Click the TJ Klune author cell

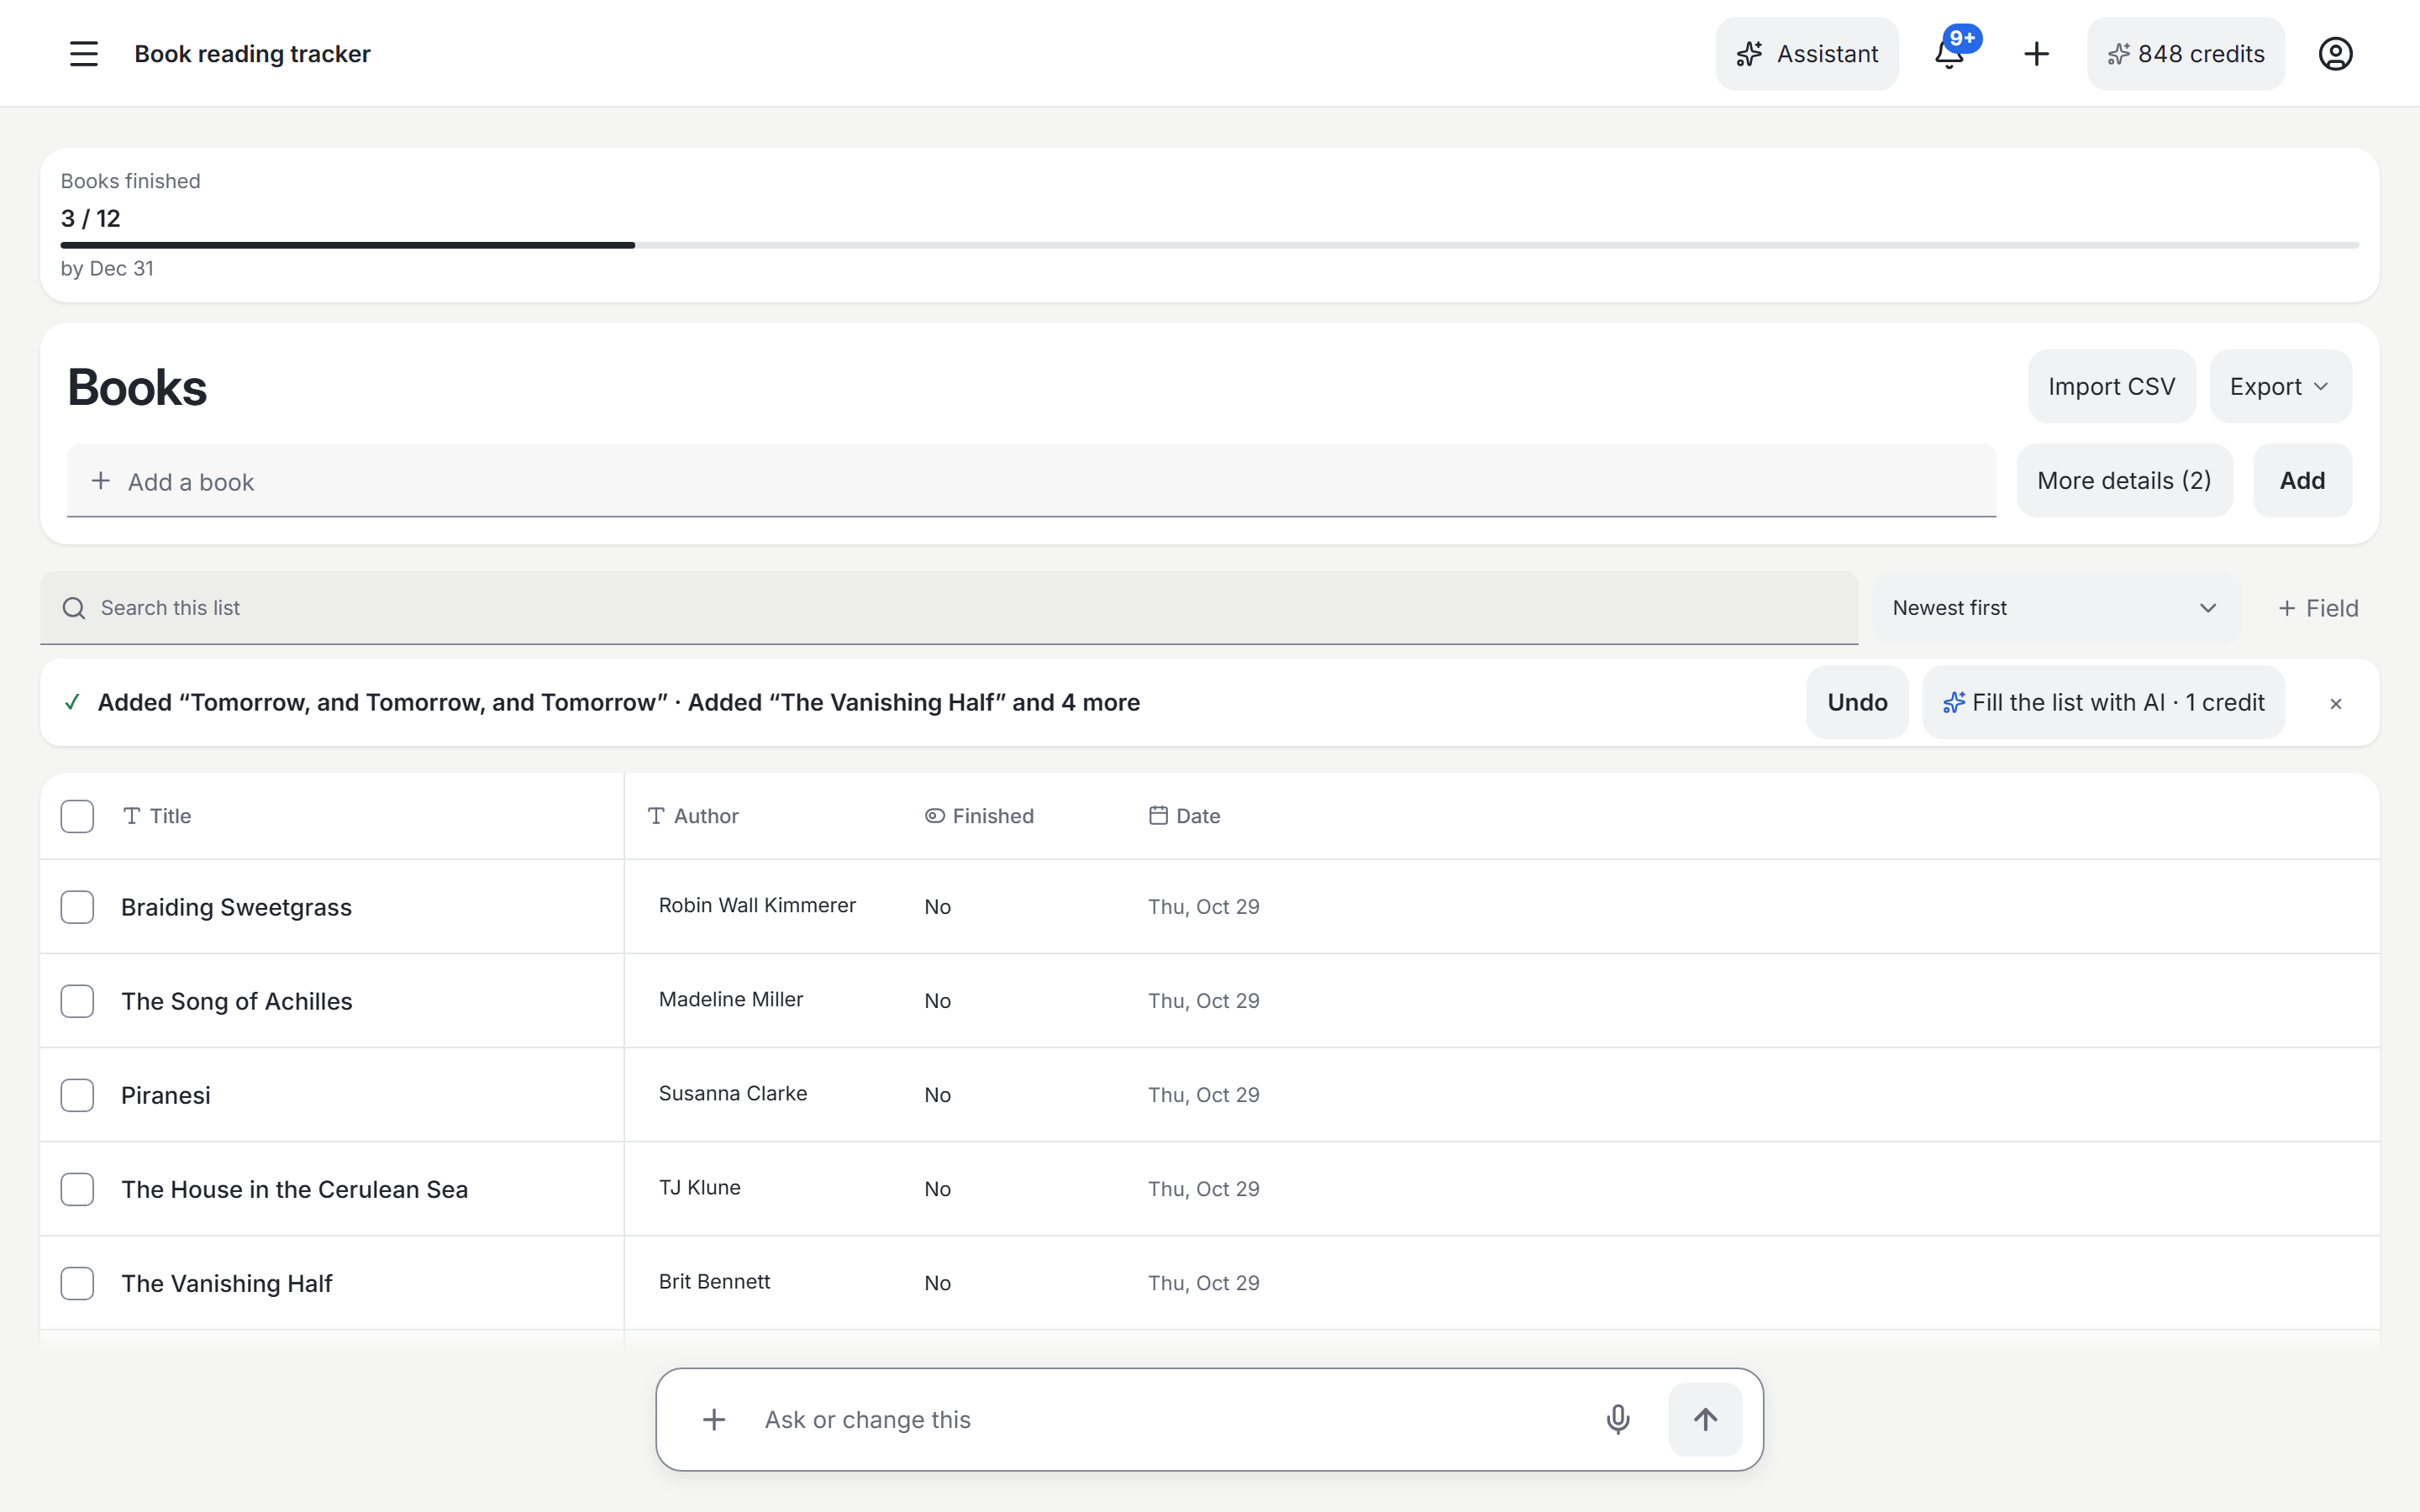coord(699,1187)
